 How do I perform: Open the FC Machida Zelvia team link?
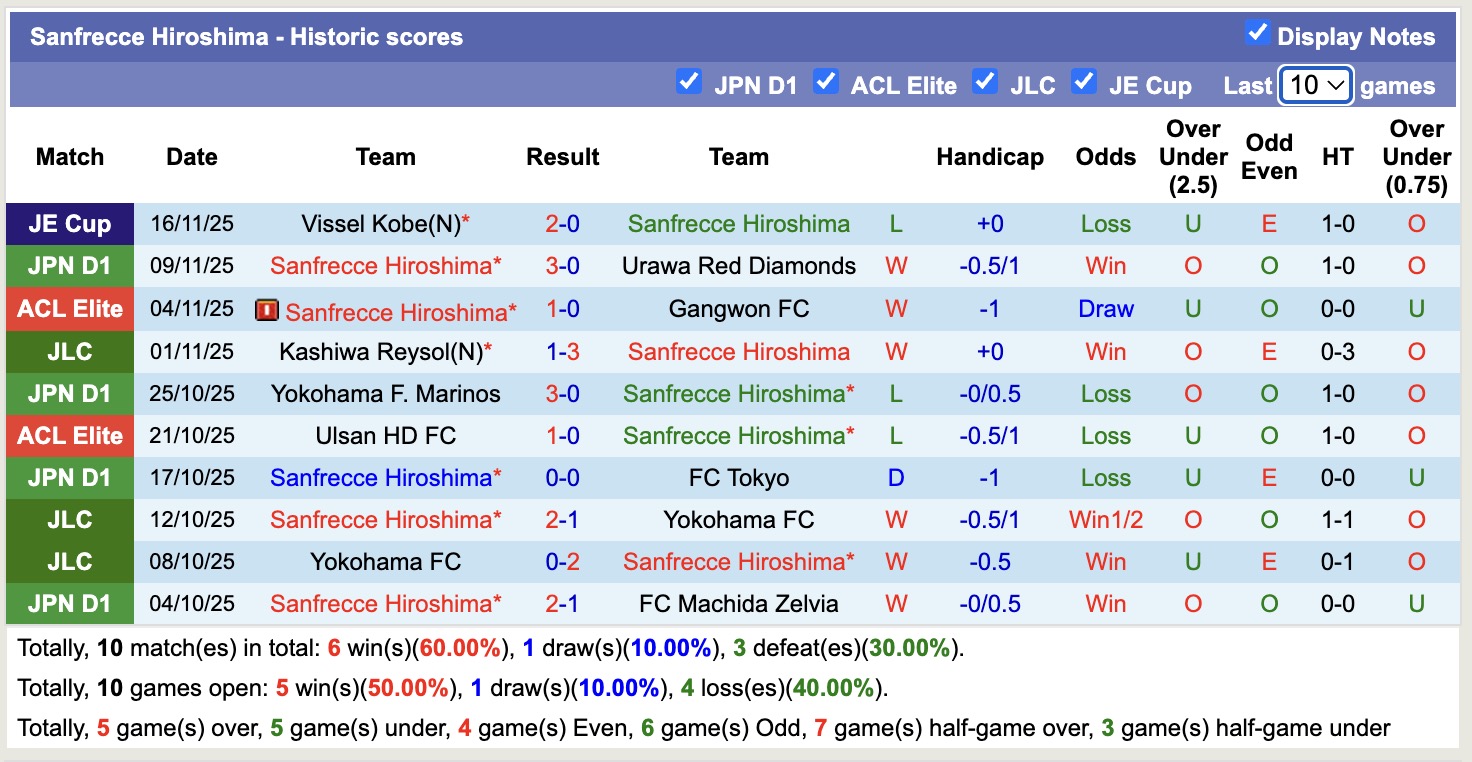coord(738,604)
